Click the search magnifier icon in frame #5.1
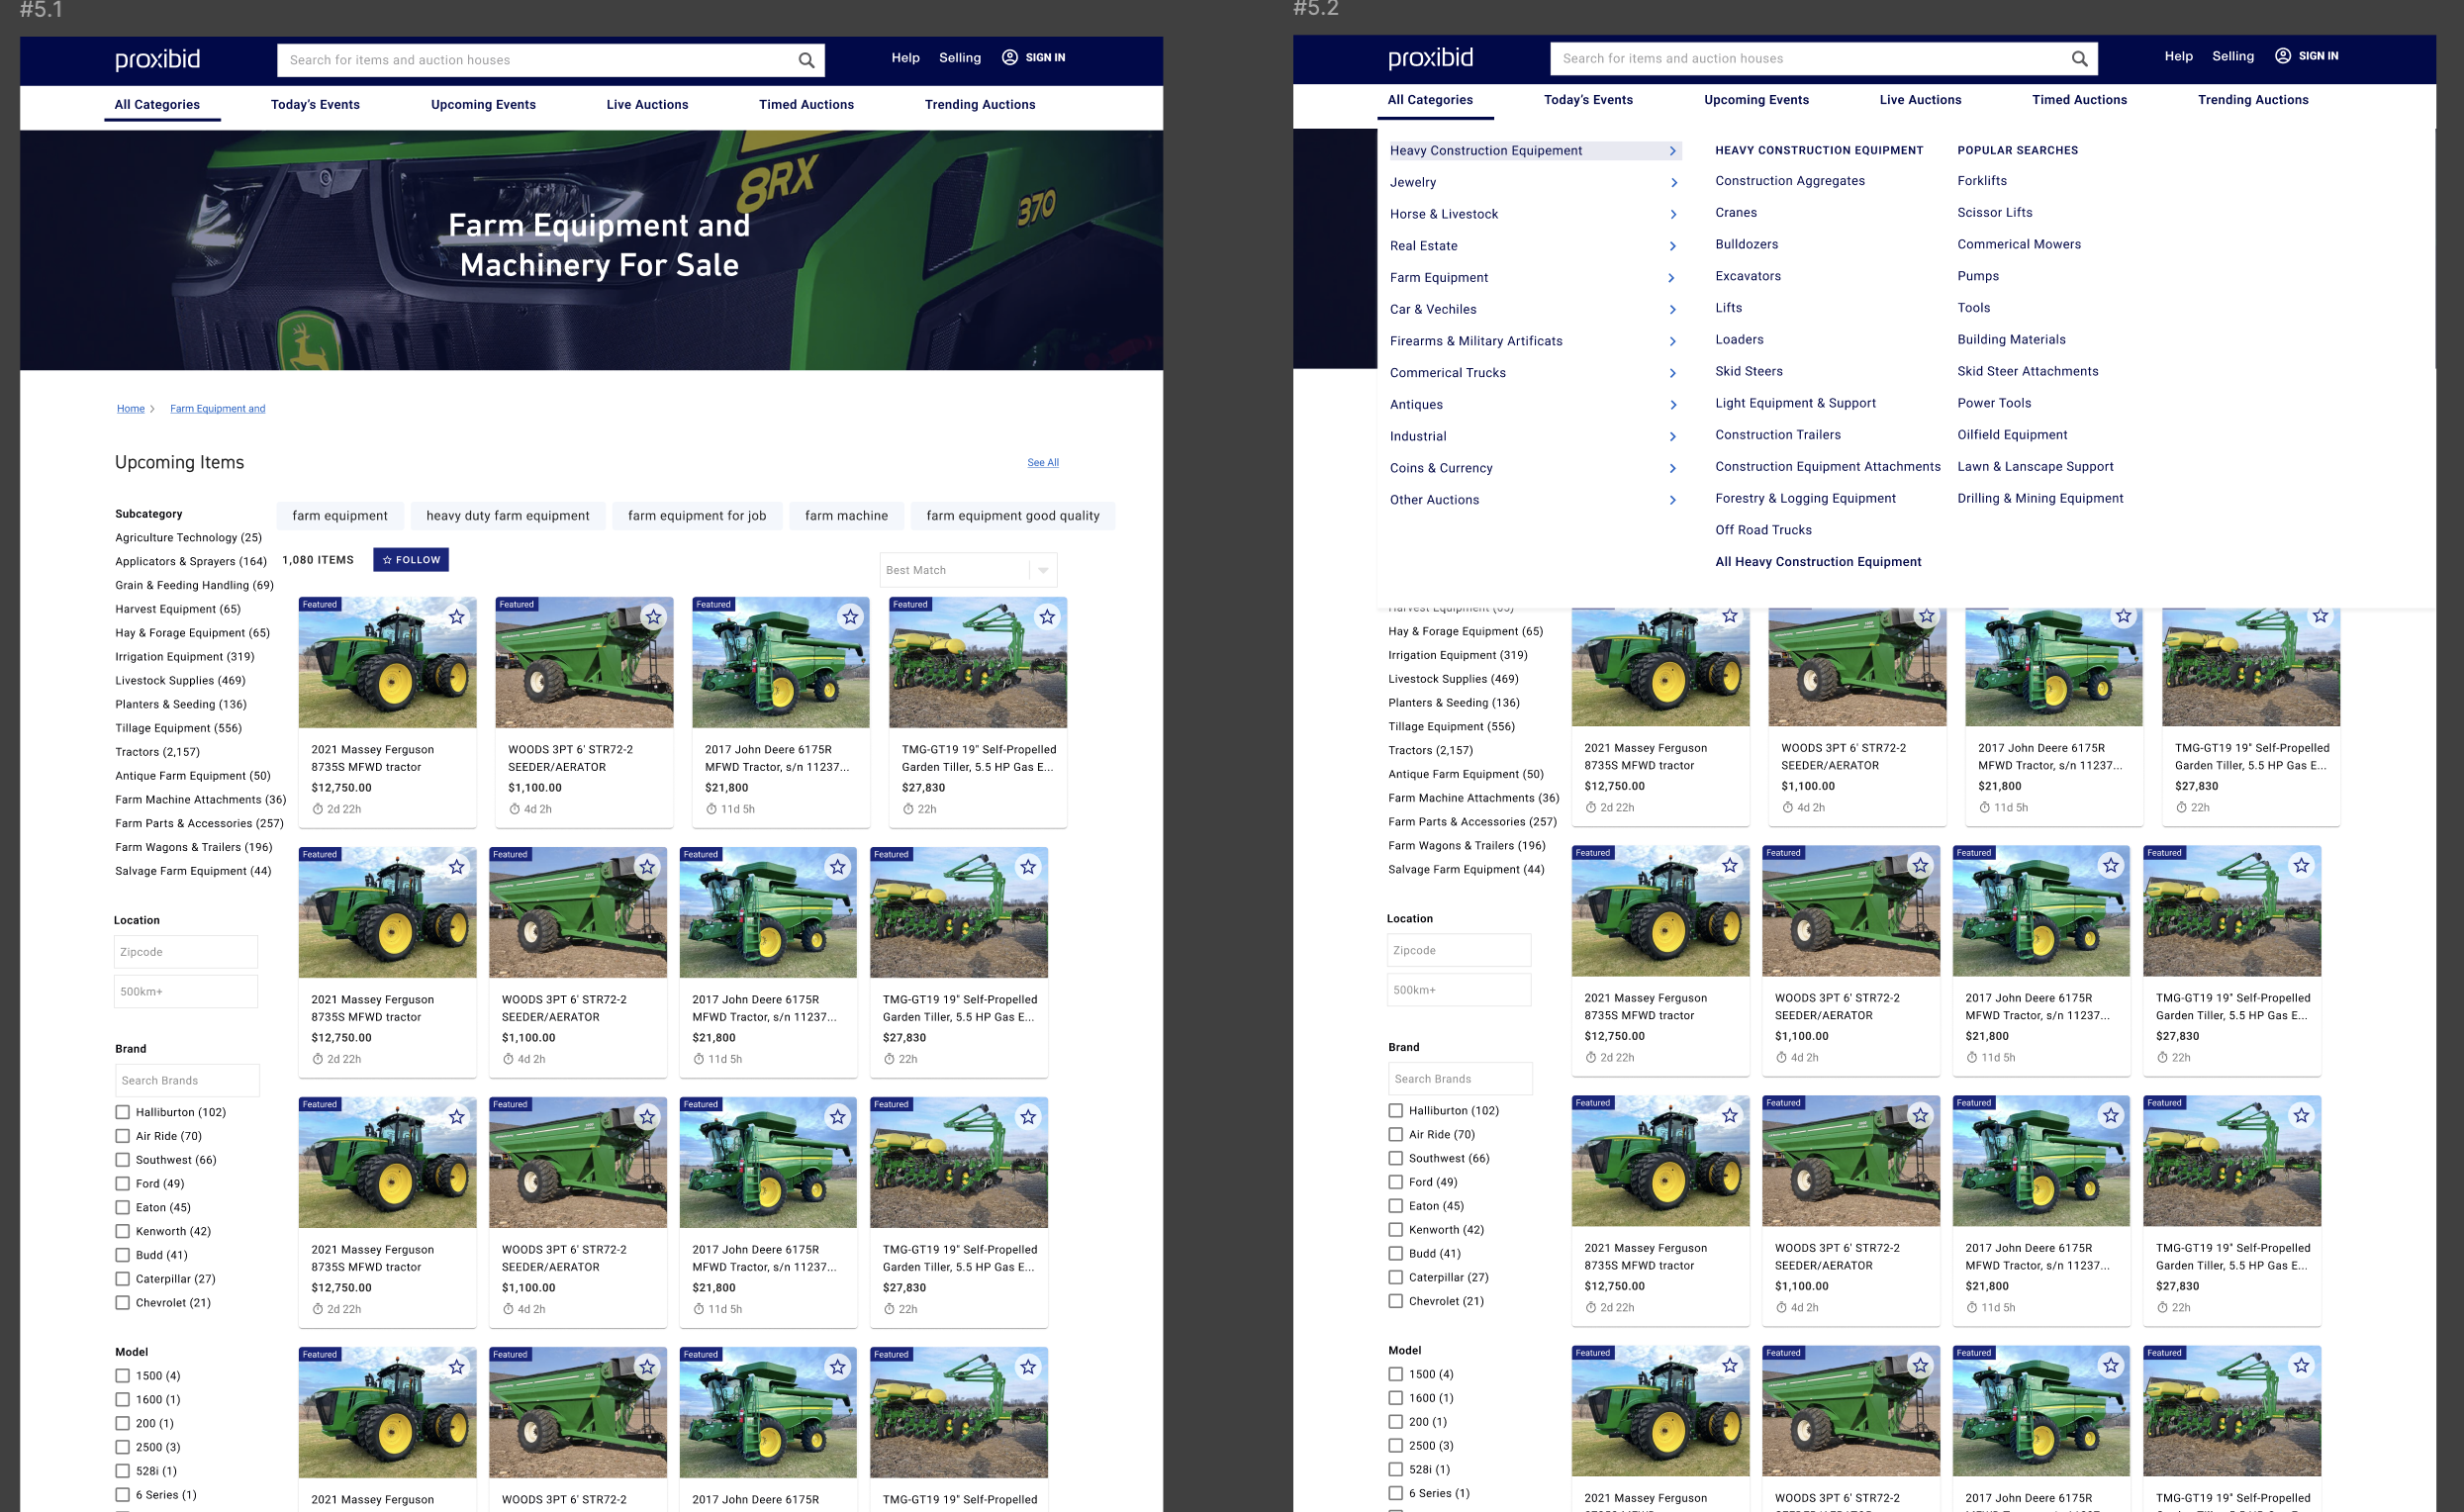The height and width of the screenshot is (1512, 2464). 806,60
